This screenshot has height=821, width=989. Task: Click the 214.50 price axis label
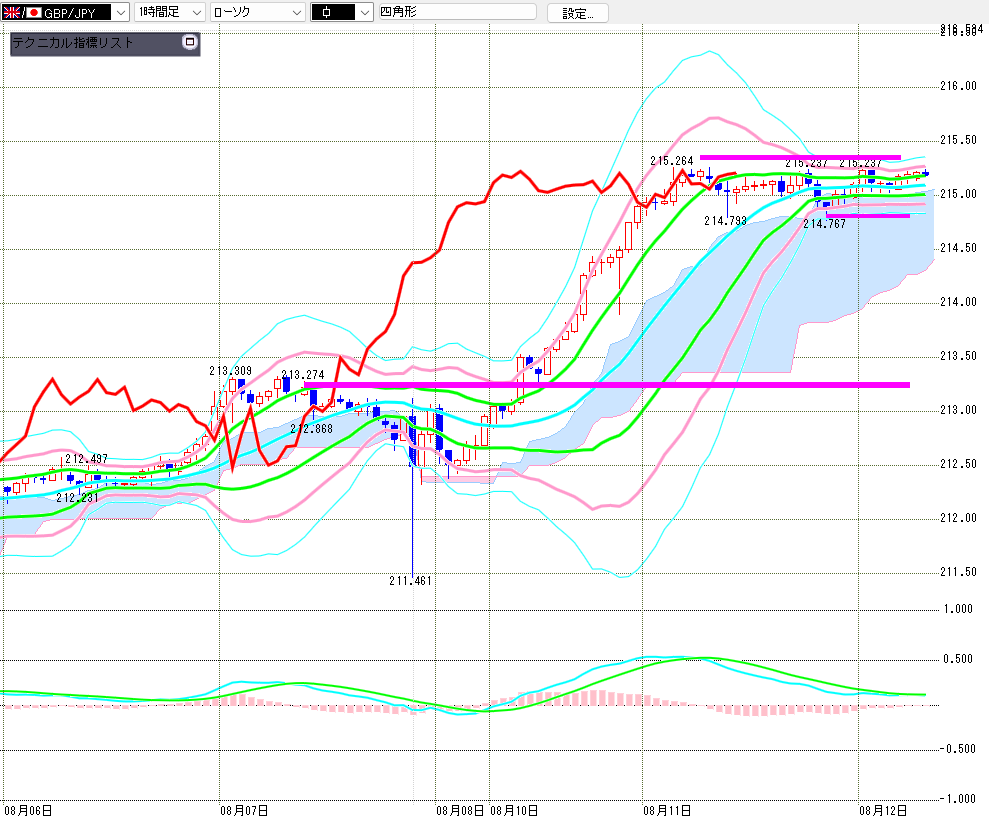tap(958, 248)
